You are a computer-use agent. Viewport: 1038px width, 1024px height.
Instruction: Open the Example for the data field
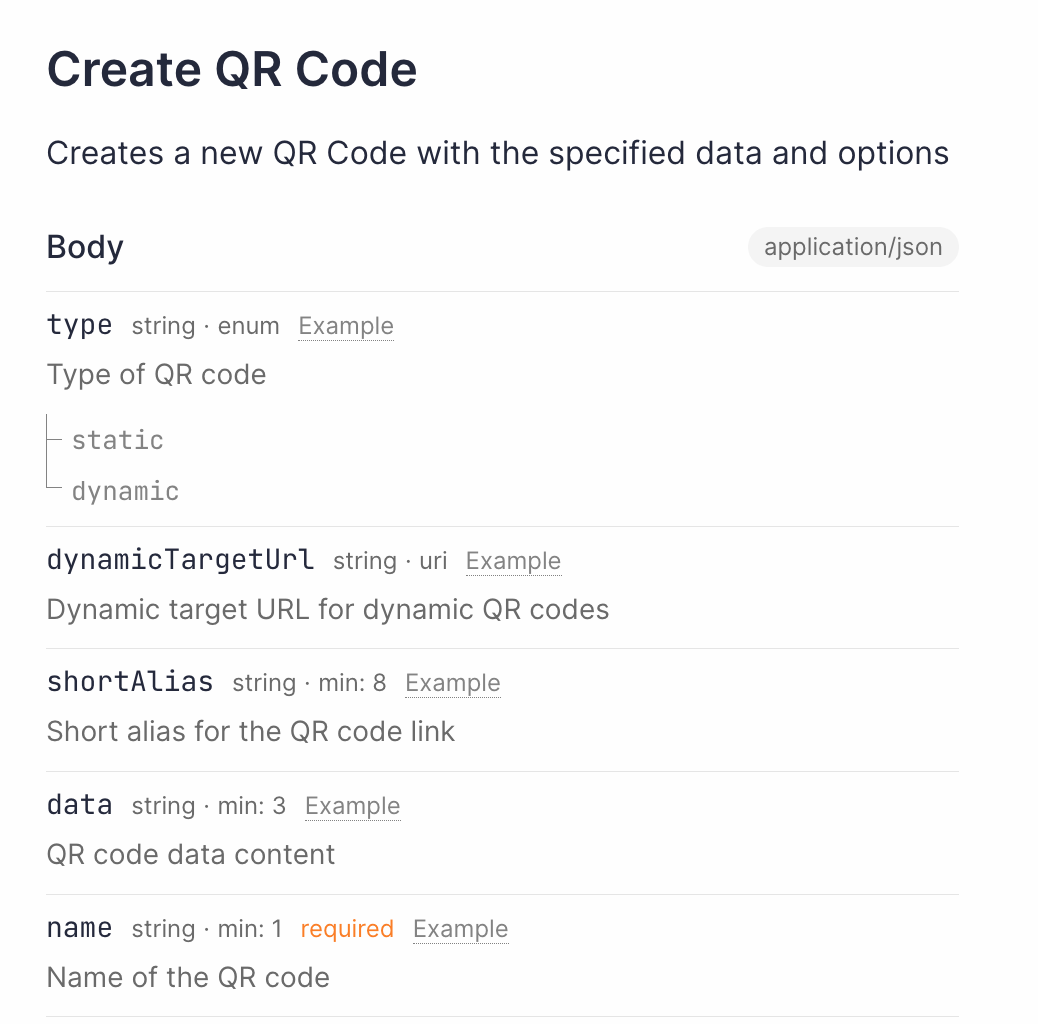352,806
